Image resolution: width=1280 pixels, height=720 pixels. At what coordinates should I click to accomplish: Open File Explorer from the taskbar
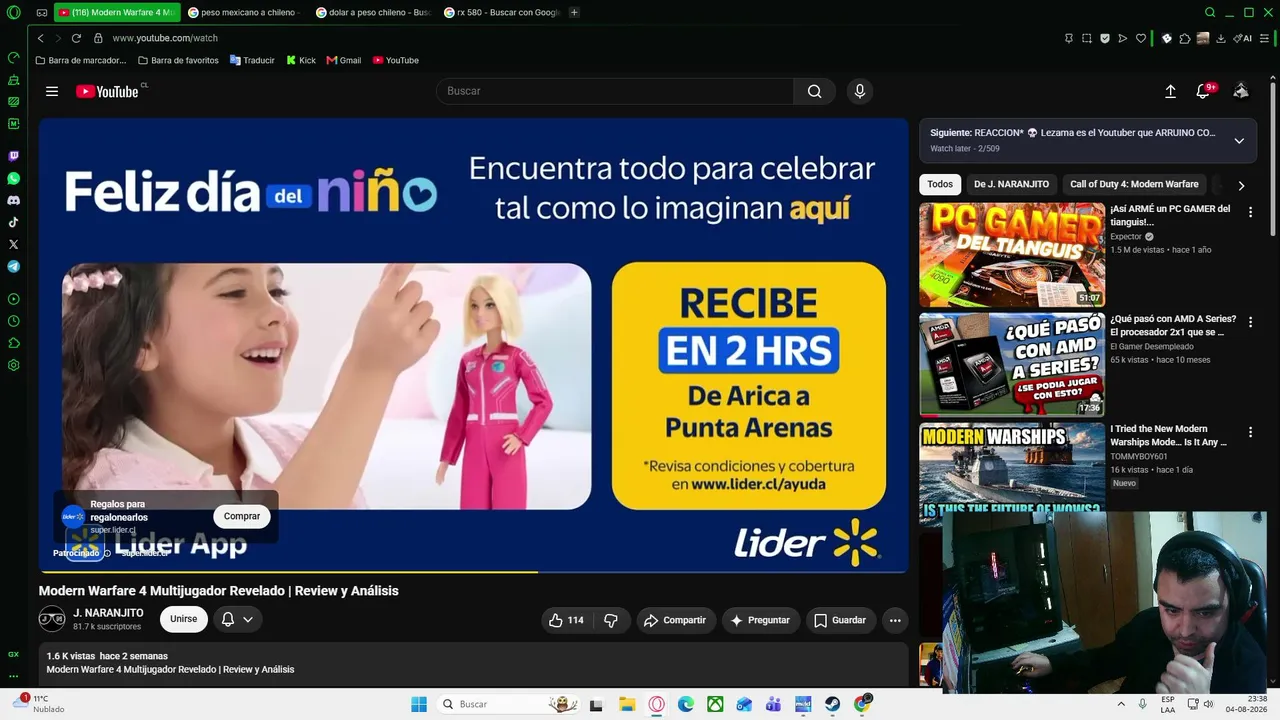(627, 704)
